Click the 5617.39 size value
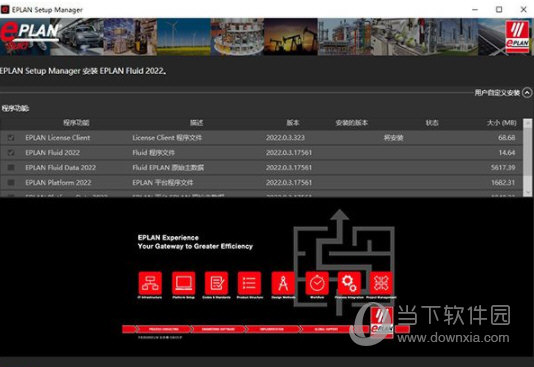The width and height of the screenshot is (534, 367). 503,167
